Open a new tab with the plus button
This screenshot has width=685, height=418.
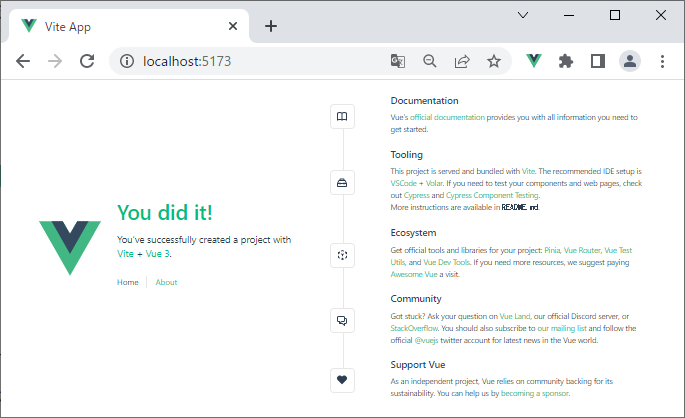tap(271, 26)
